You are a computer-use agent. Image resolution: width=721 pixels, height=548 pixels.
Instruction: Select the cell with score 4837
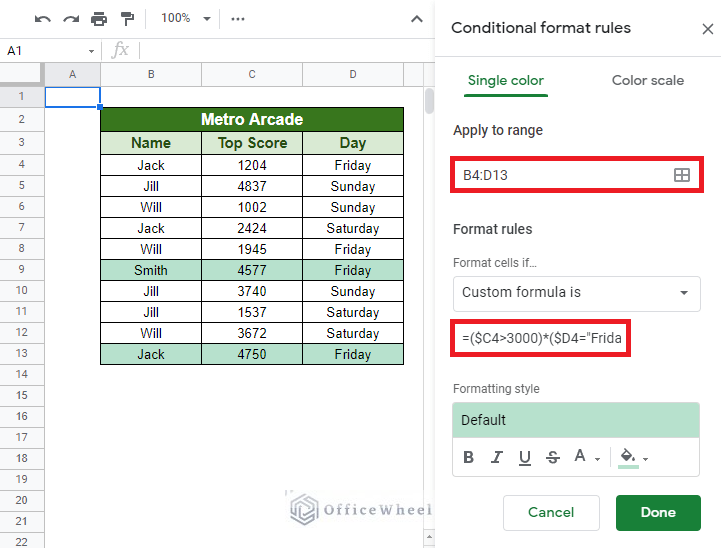252,186
